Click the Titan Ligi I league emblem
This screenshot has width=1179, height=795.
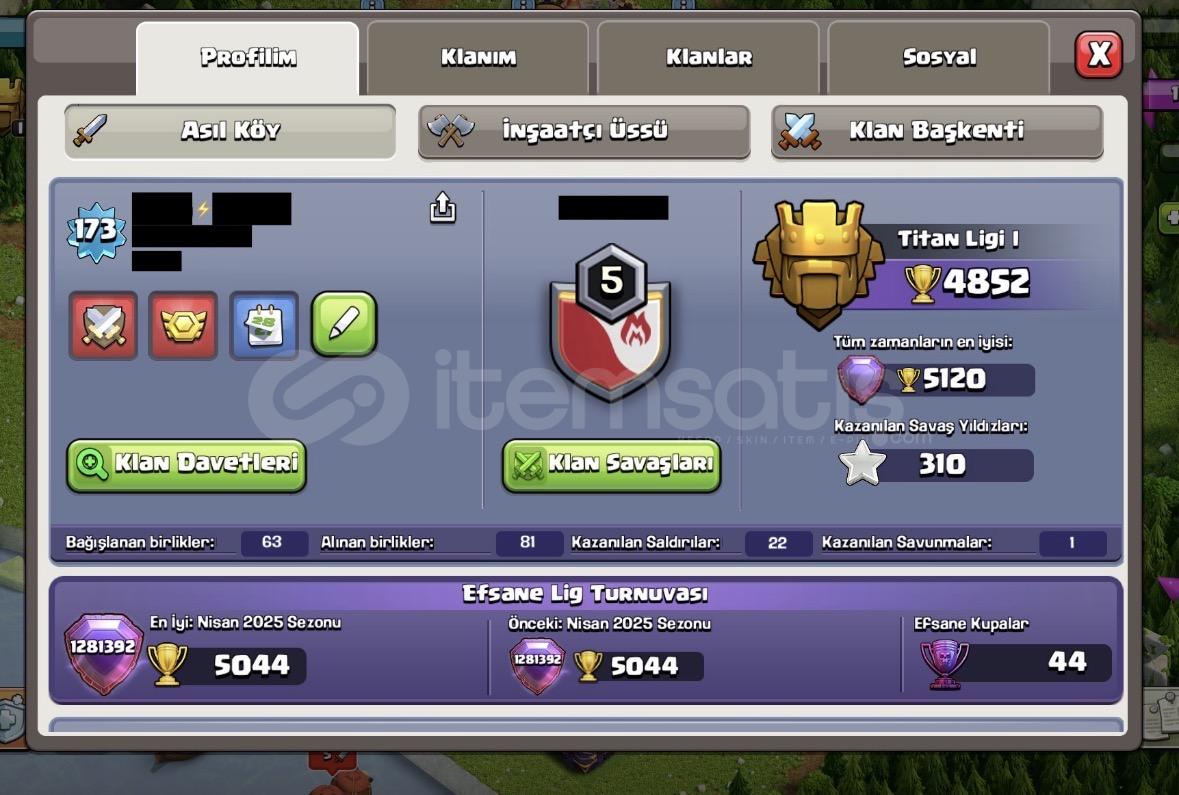(819, 264)
